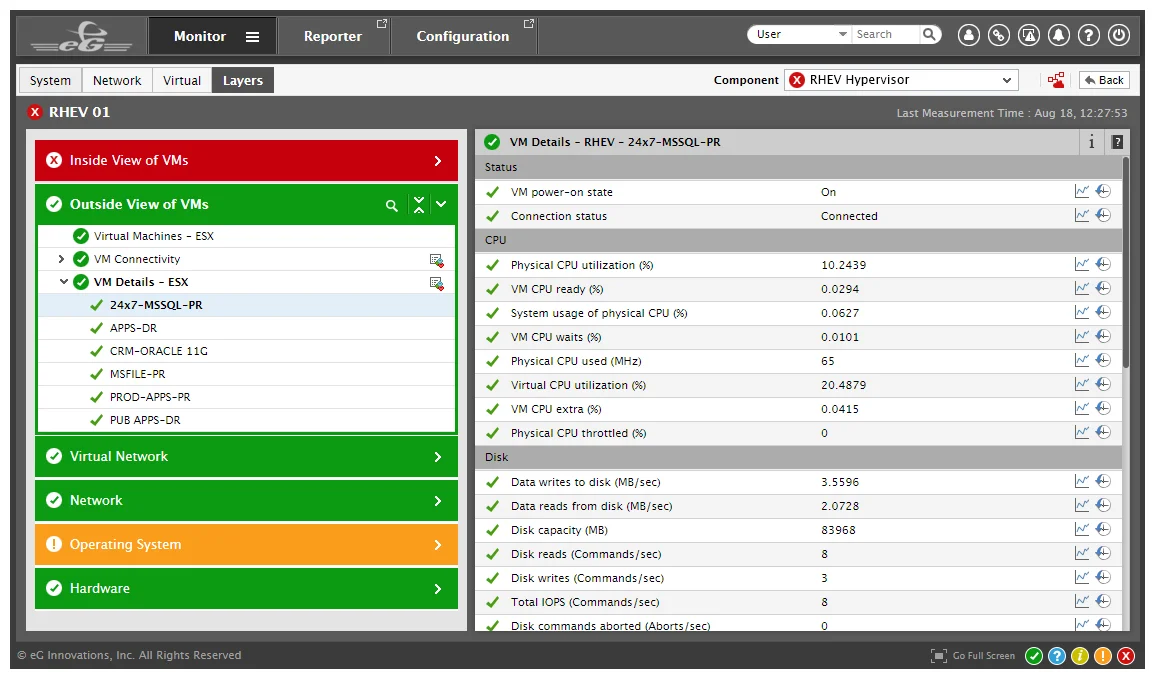
Task: Click the measurements panel vertical scrollbar
Action: pos(1126,261)
